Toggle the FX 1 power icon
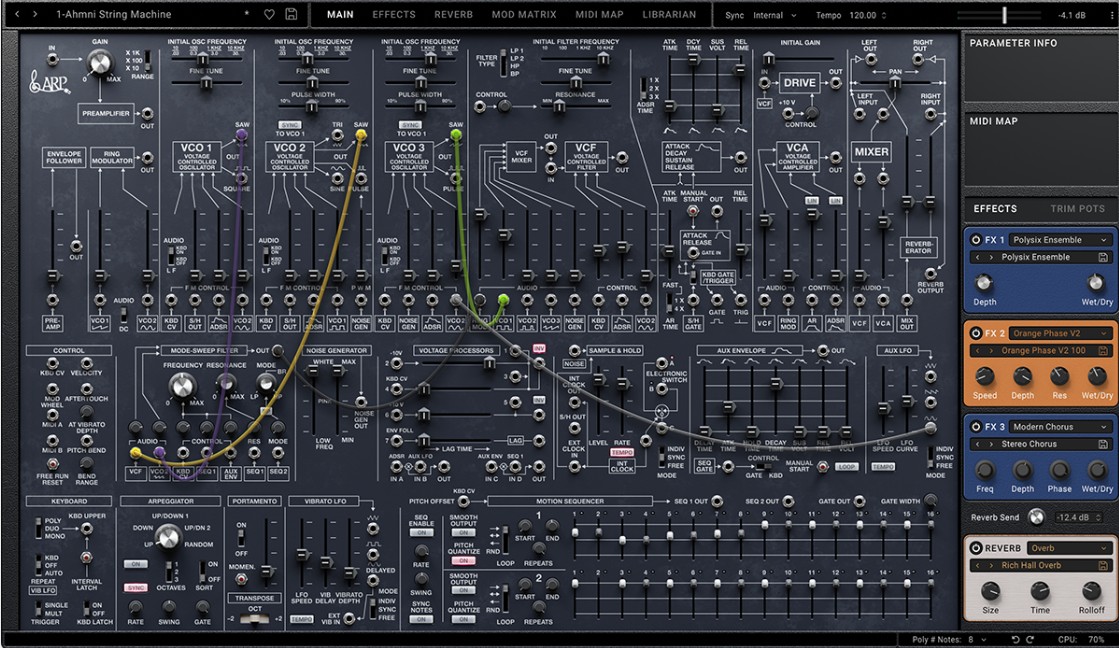The width and height of the screenshot is (1119, 648). point(976,240)
